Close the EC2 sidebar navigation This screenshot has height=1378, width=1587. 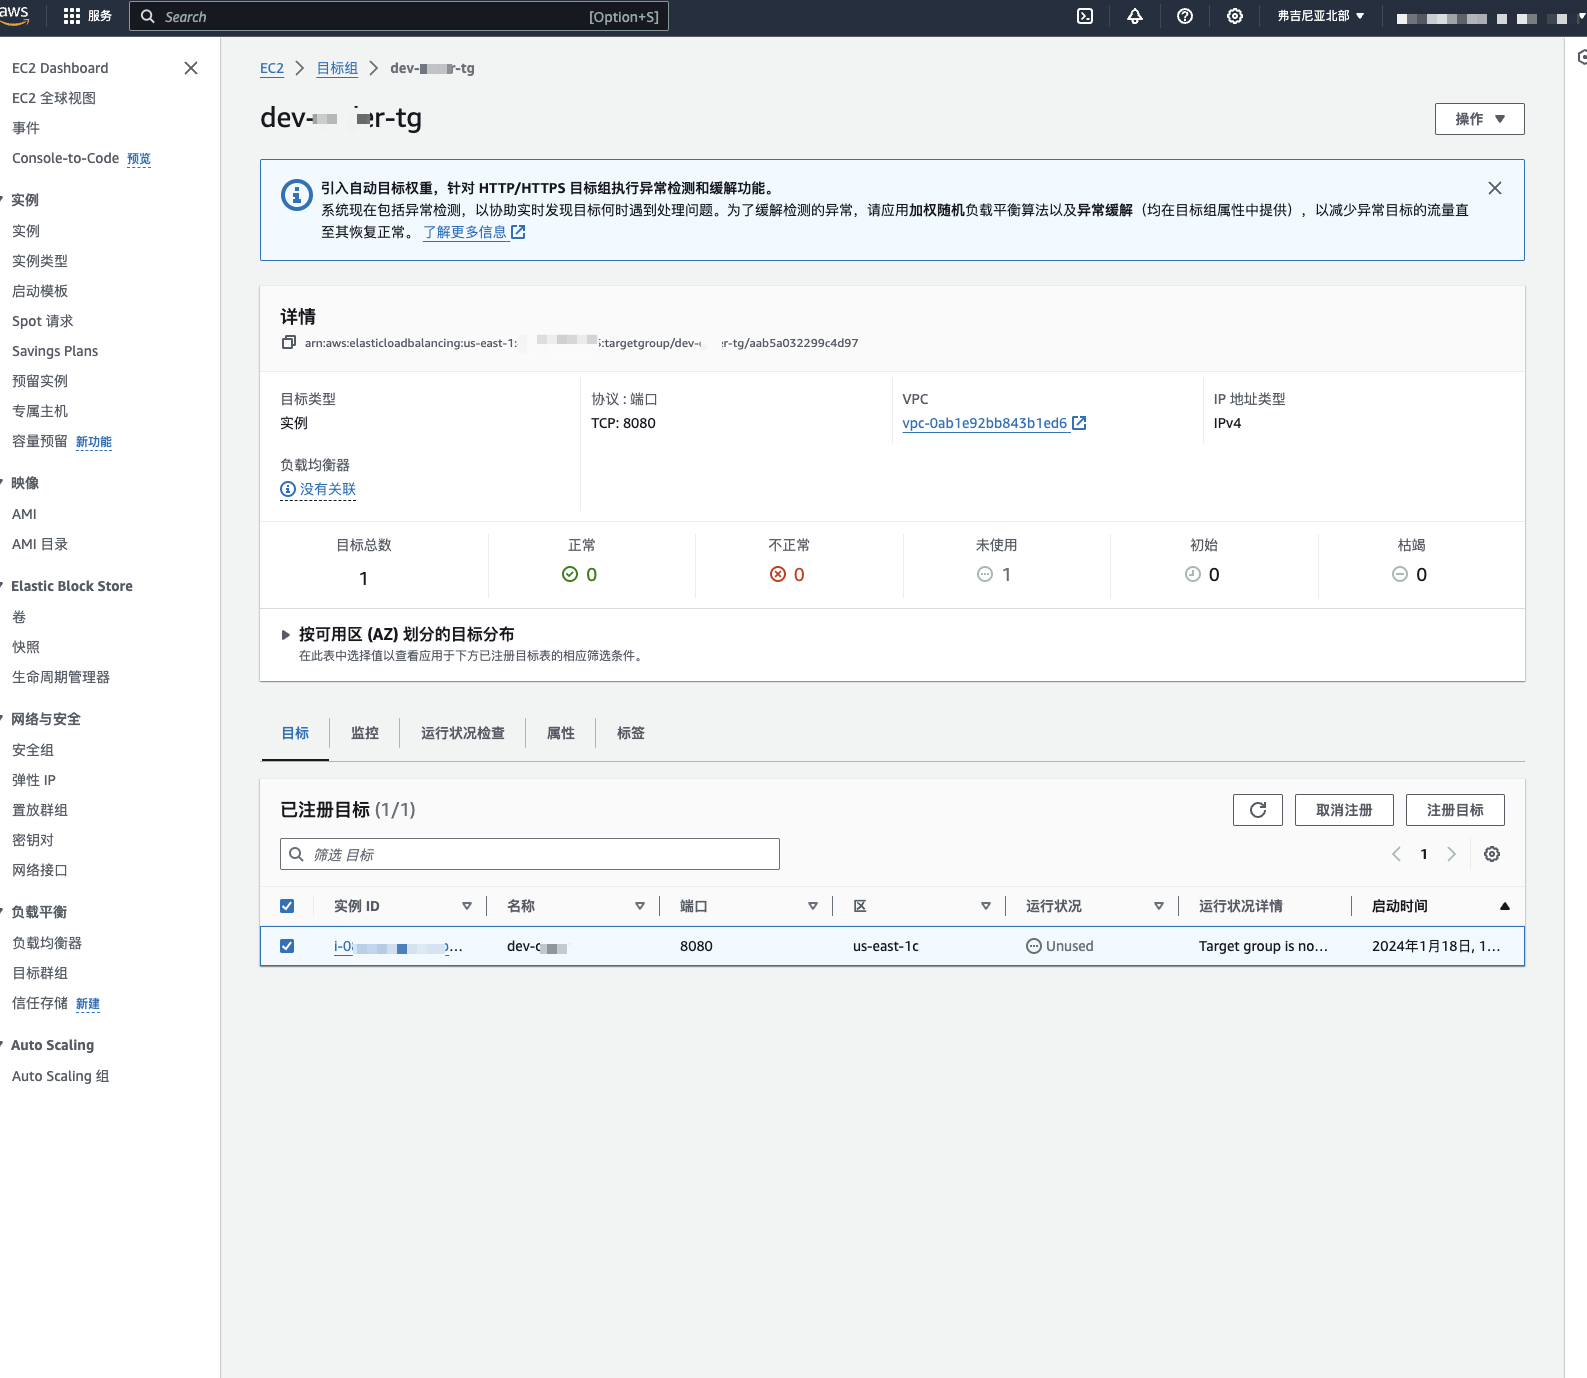coord(191,68)
